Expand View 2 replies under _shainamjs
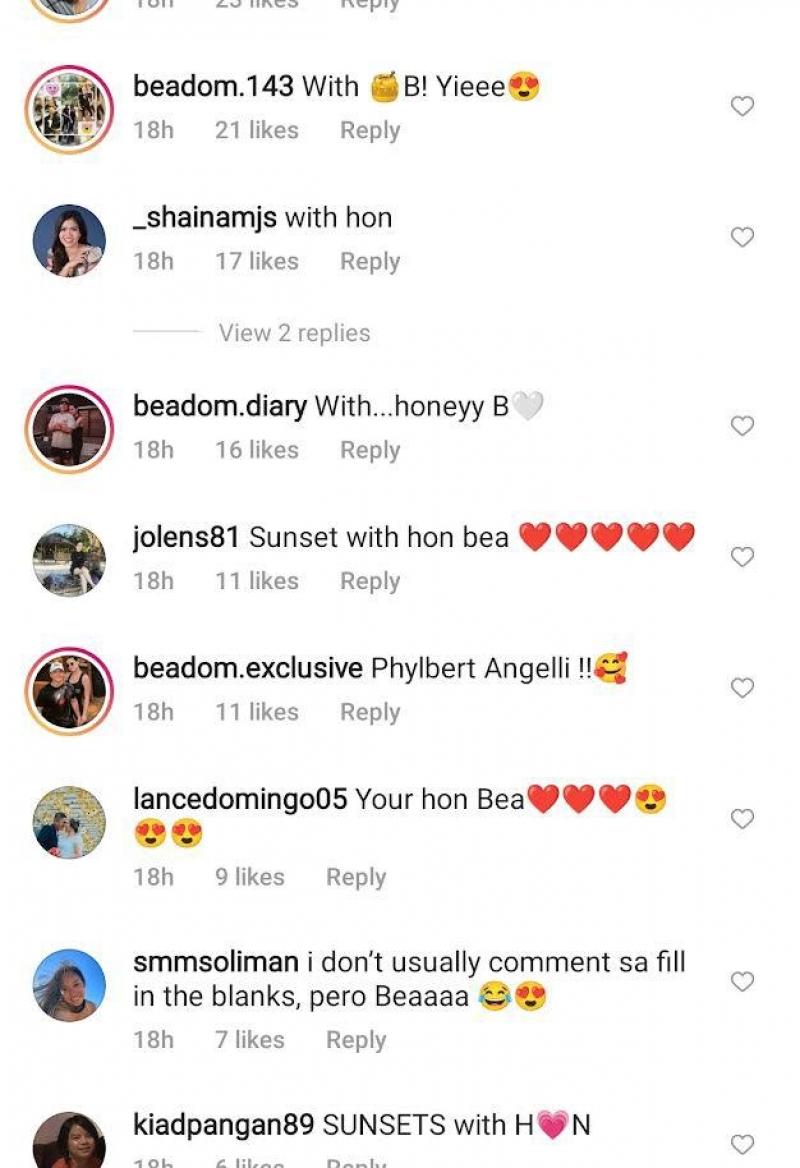The width and height of the screenshot is (800, 1168). (x=294, y=333)
